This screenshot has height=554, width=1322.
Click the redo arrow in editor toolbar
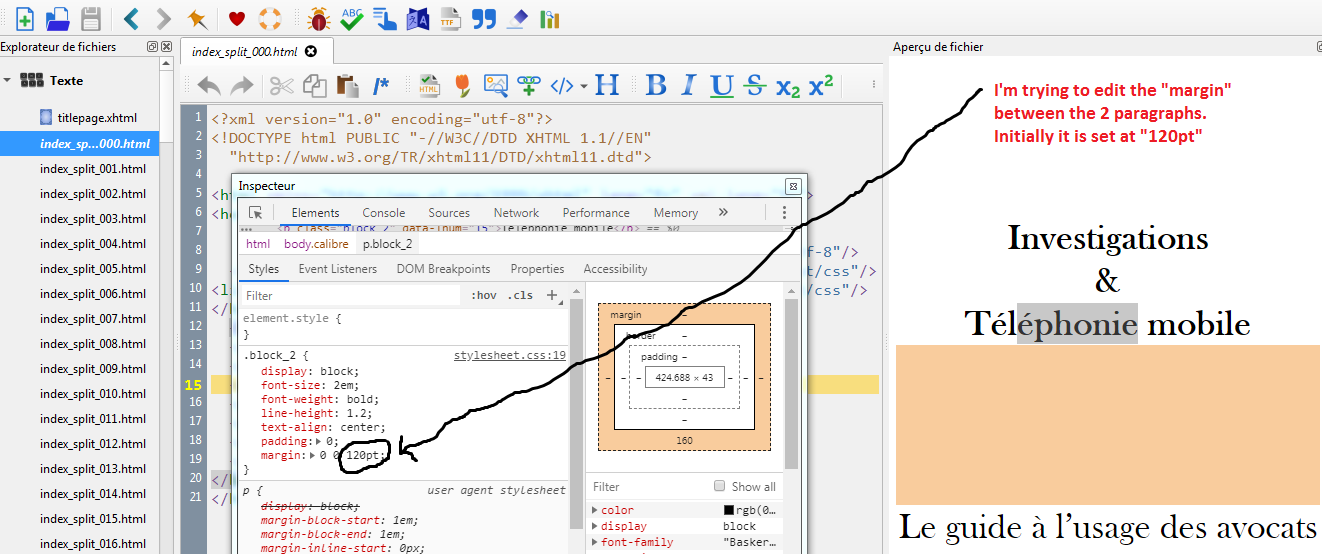(x=241, y=86)
